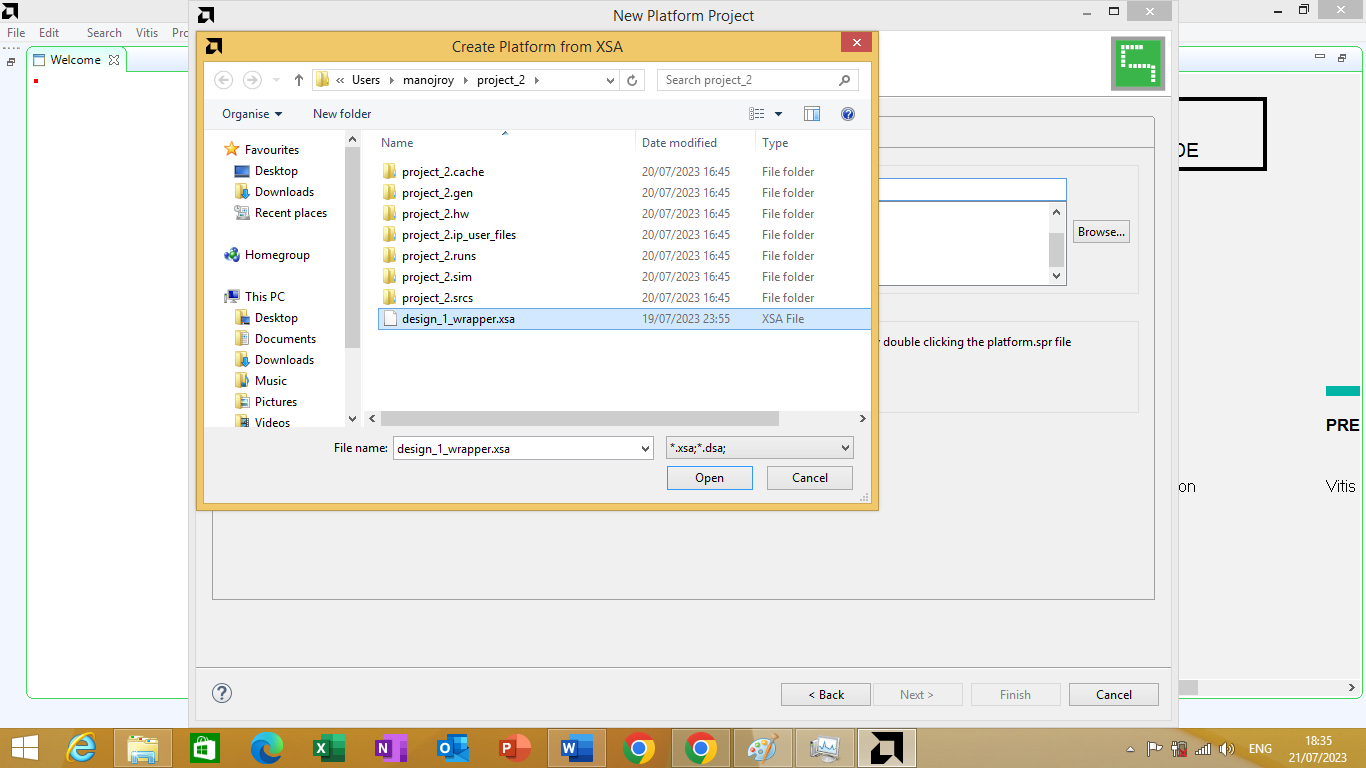This screenshot has height=768, width=1366.
Task: Click Open to load the XSA
Action: [x=710, y=478]
